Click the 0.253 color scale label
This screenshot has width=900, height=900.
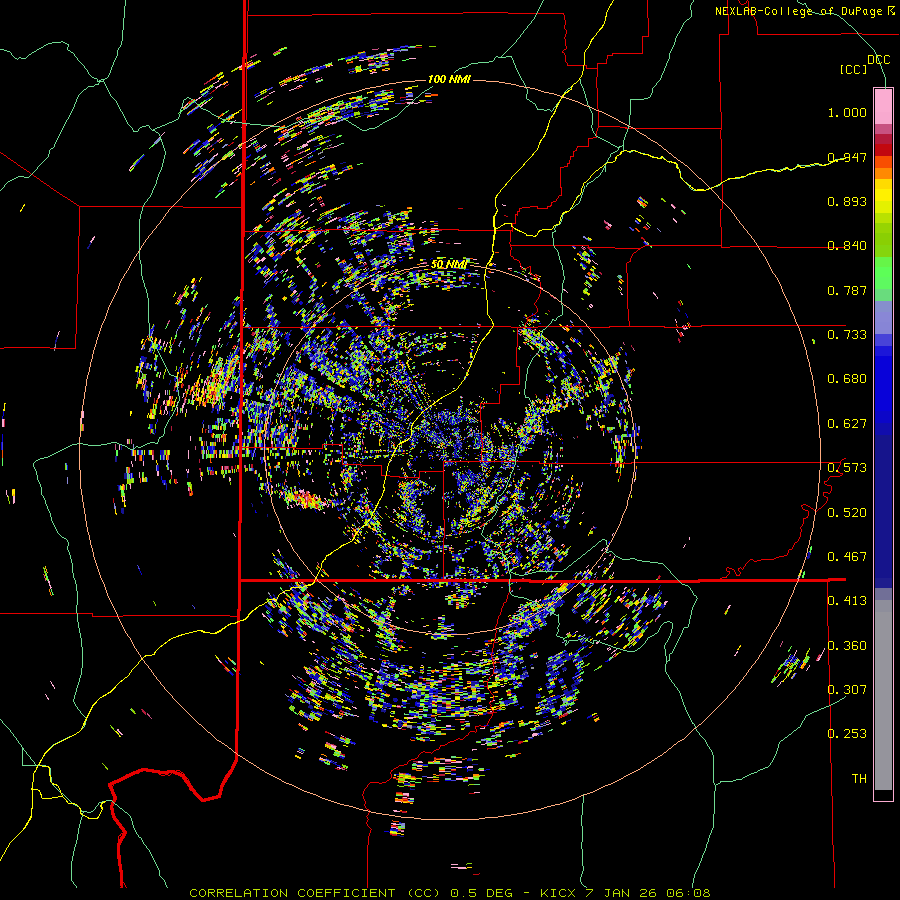pos(847,734)
